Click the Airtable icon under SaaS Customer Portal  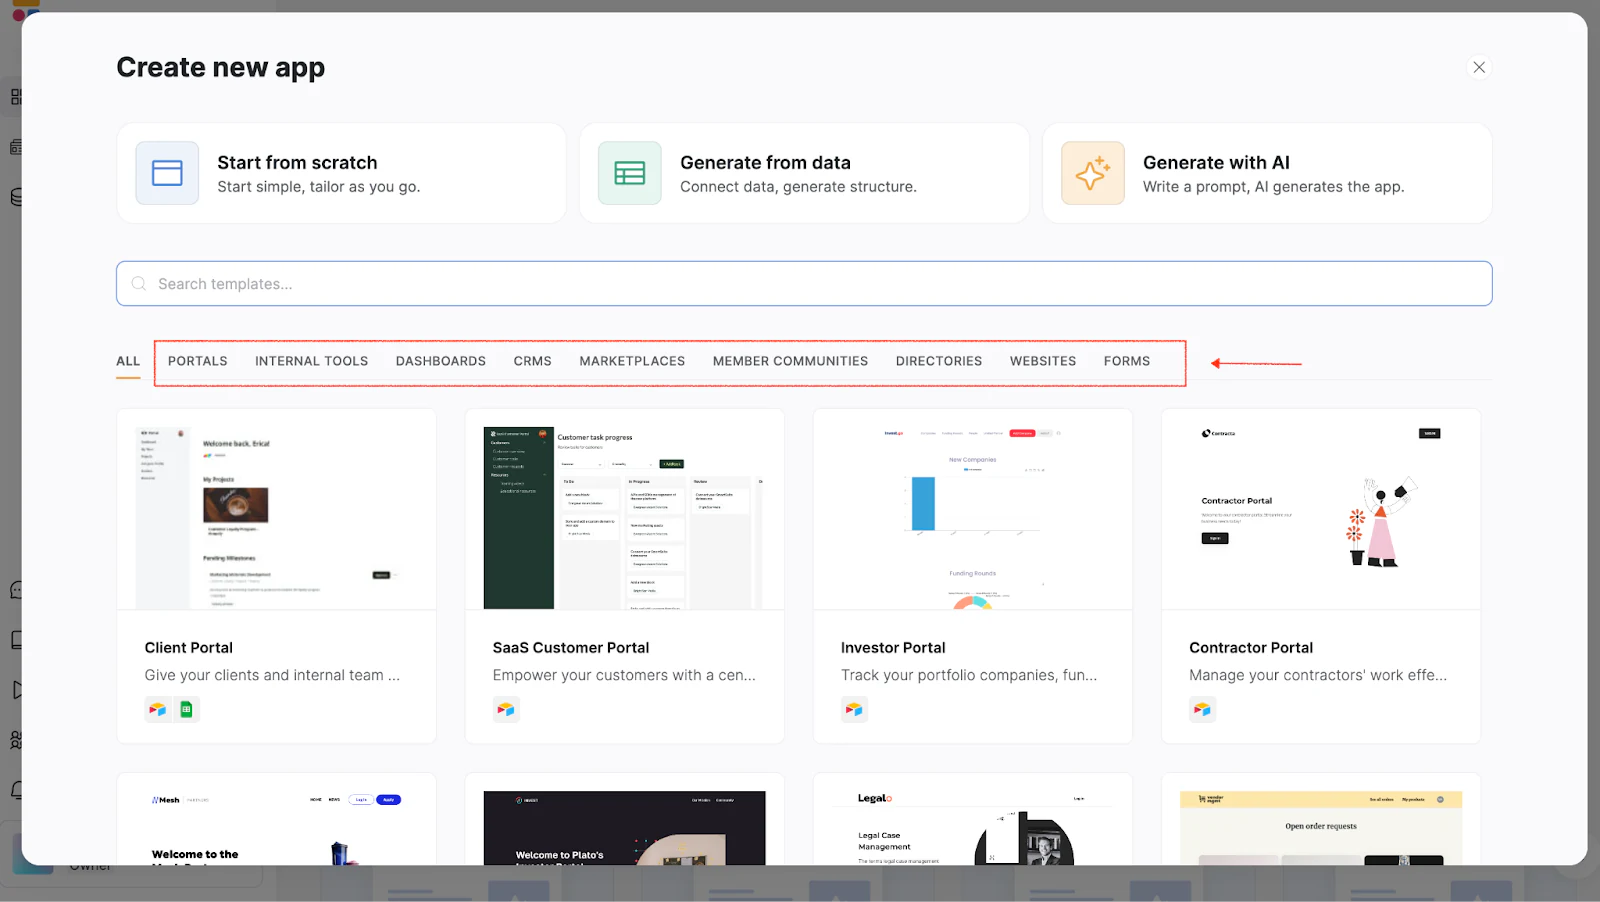(x=506, y=709)
